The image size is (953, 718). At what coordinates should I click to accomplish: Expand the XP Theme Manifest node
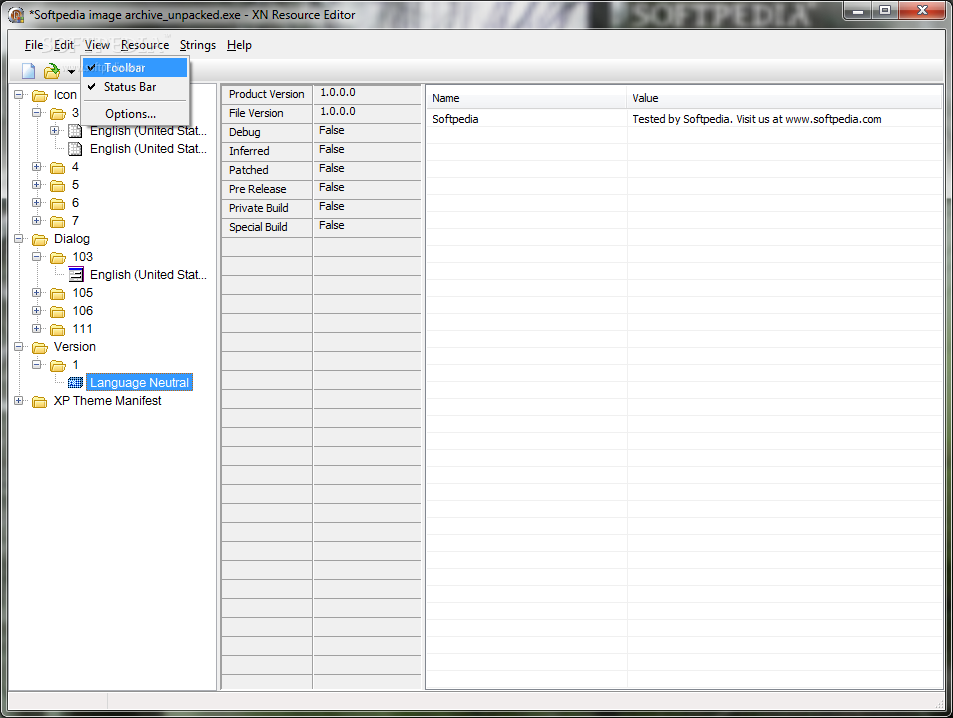pos(19,401)
